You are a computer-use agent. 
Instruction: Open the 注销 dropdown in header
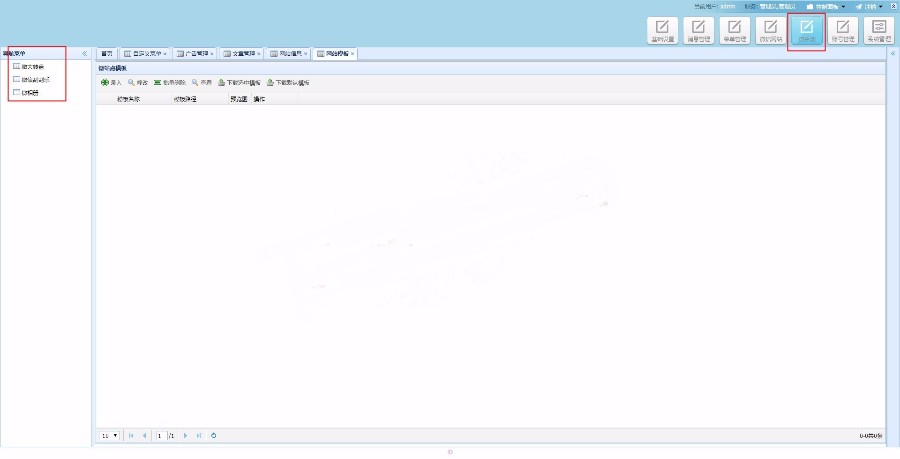[869, 6]
